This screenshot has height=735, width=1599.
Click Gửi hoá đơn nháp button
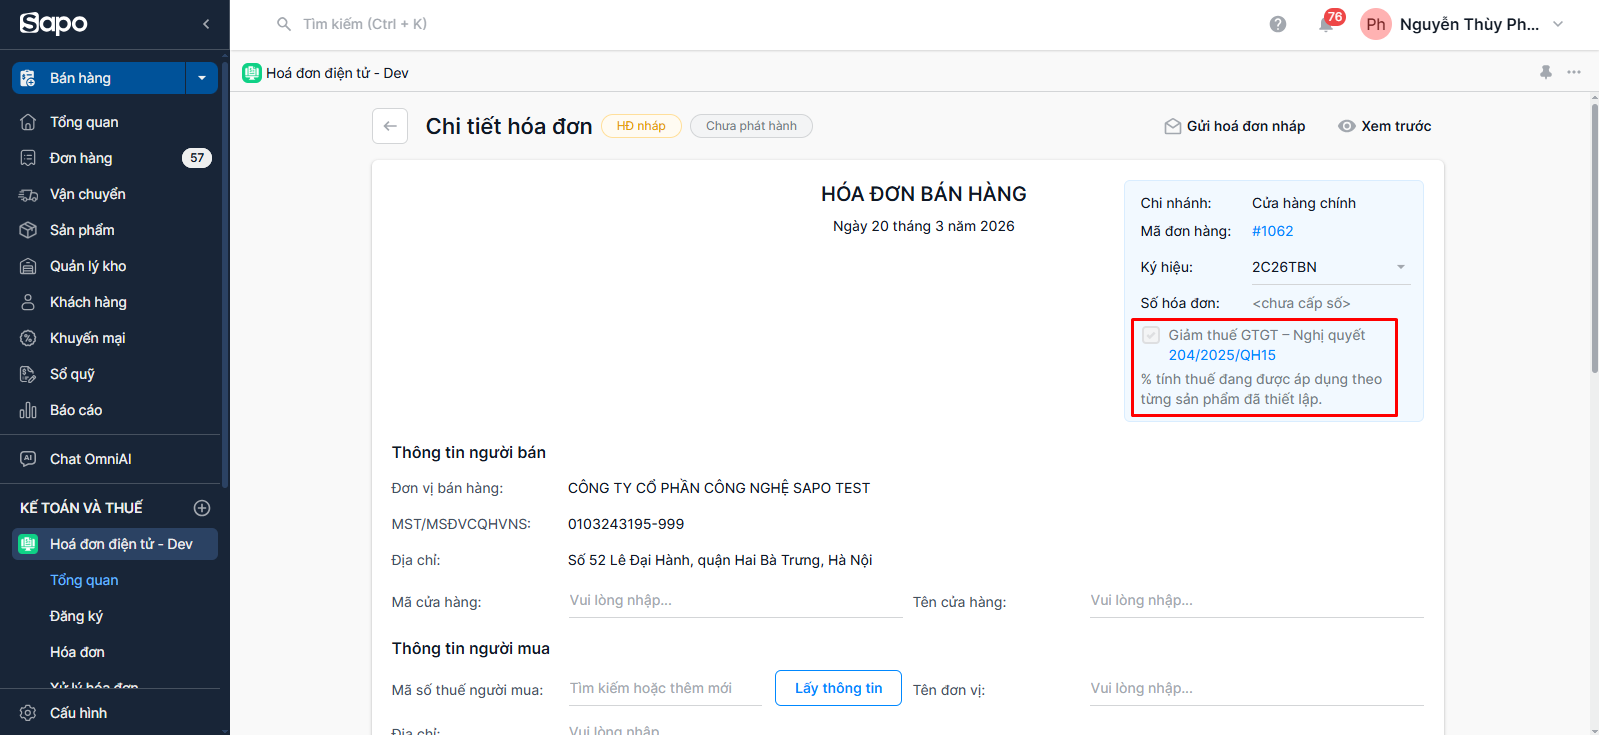(1235, 126)
